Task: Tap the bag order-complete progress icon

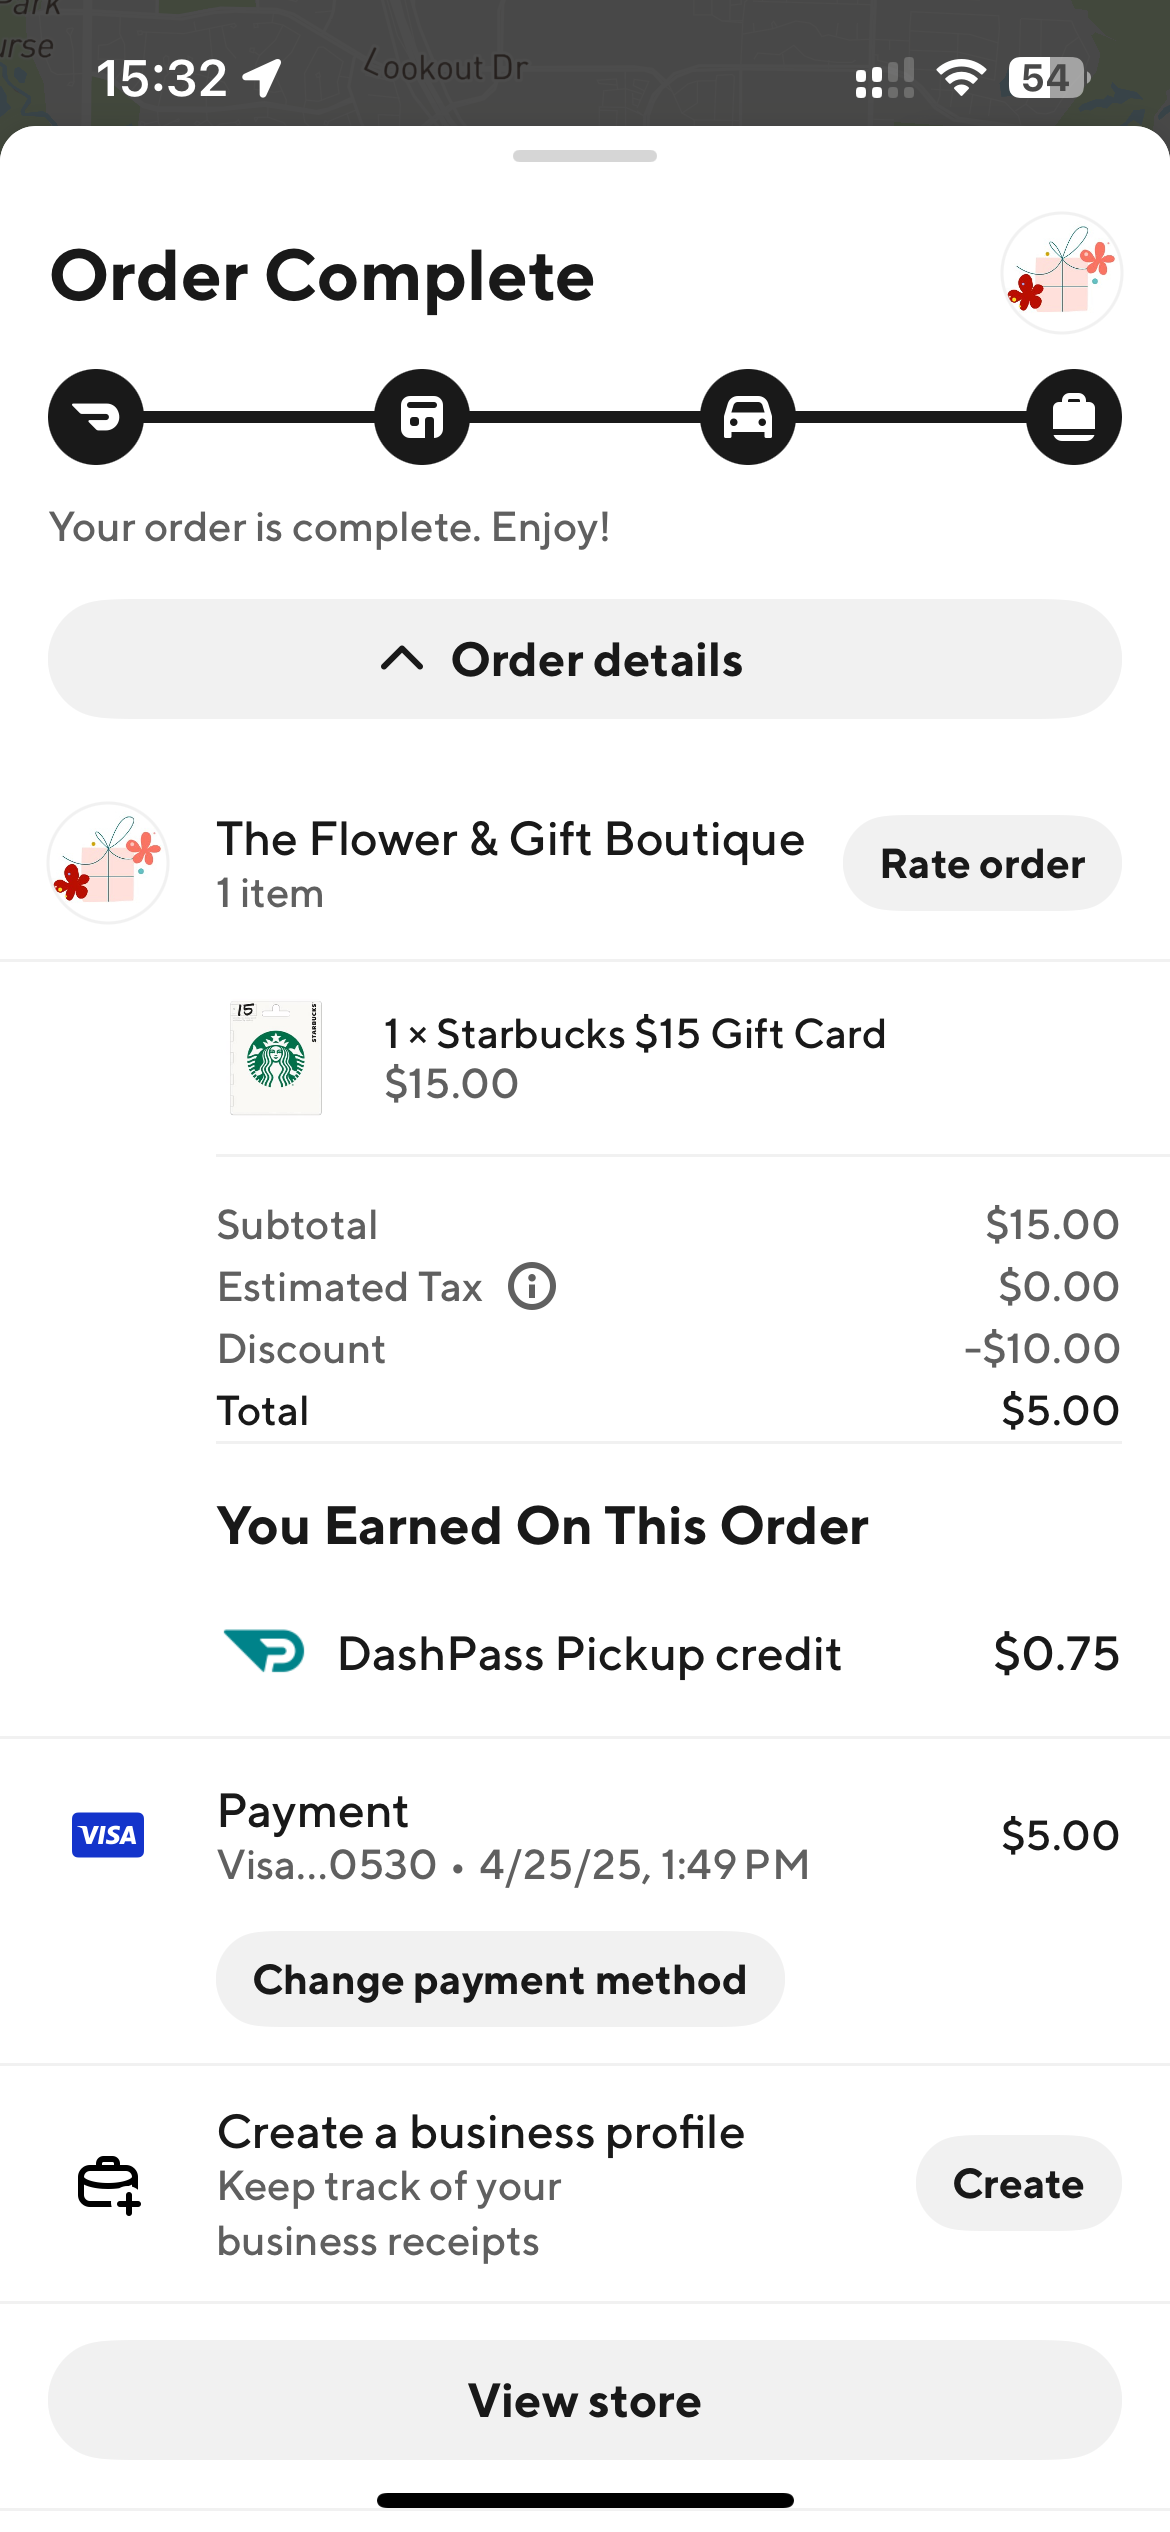Action: pos(1074,417)
